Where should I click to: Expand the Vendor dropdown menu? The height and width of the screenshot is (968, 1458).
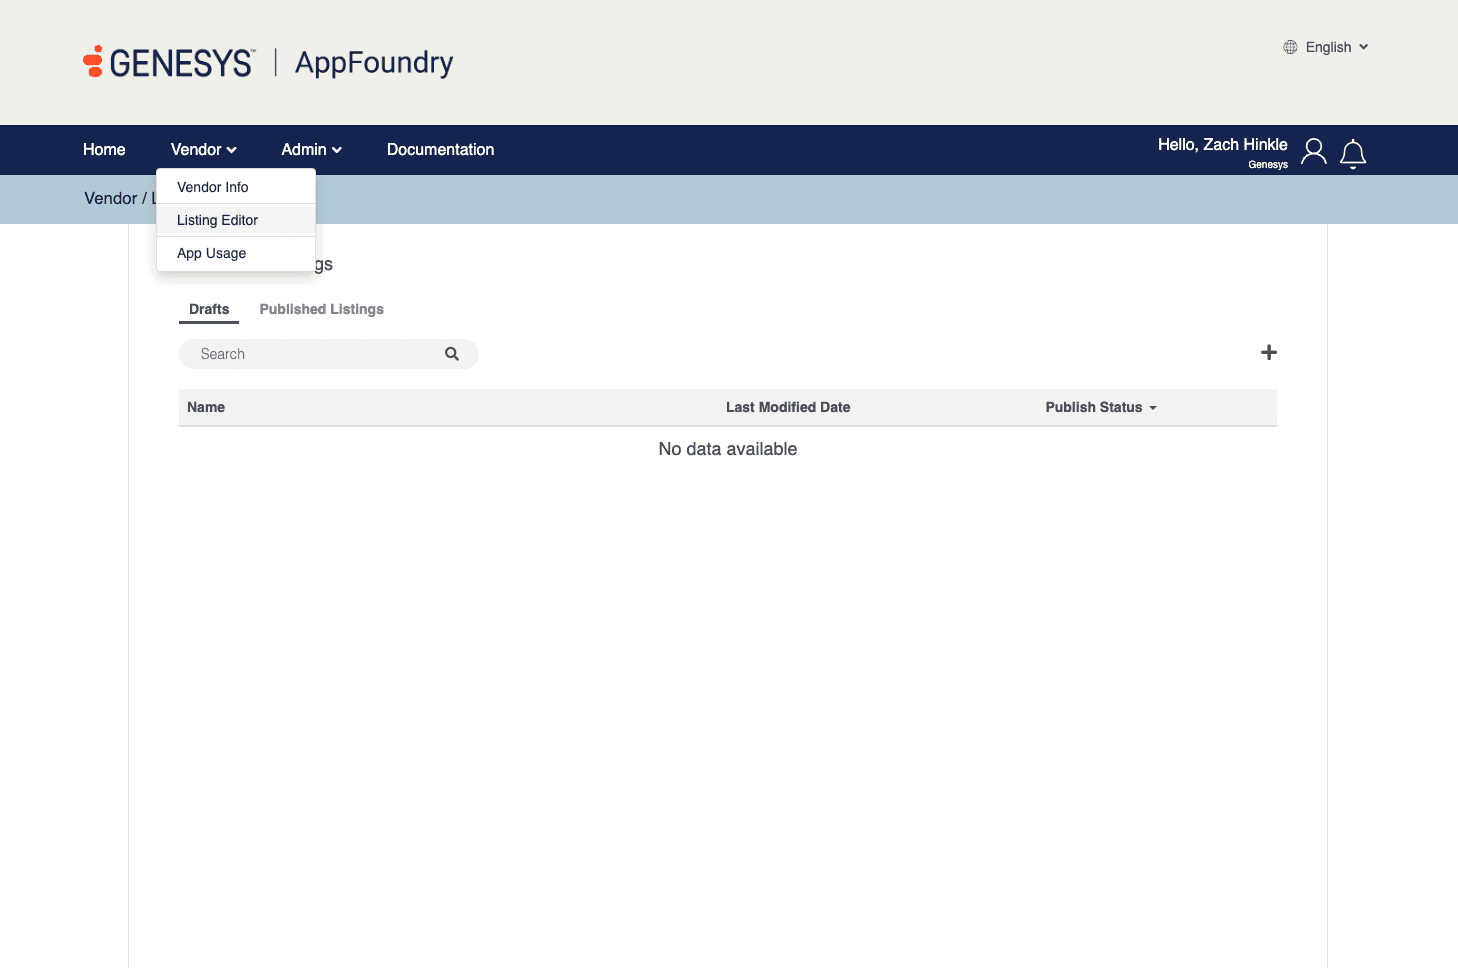click(203, 150)
